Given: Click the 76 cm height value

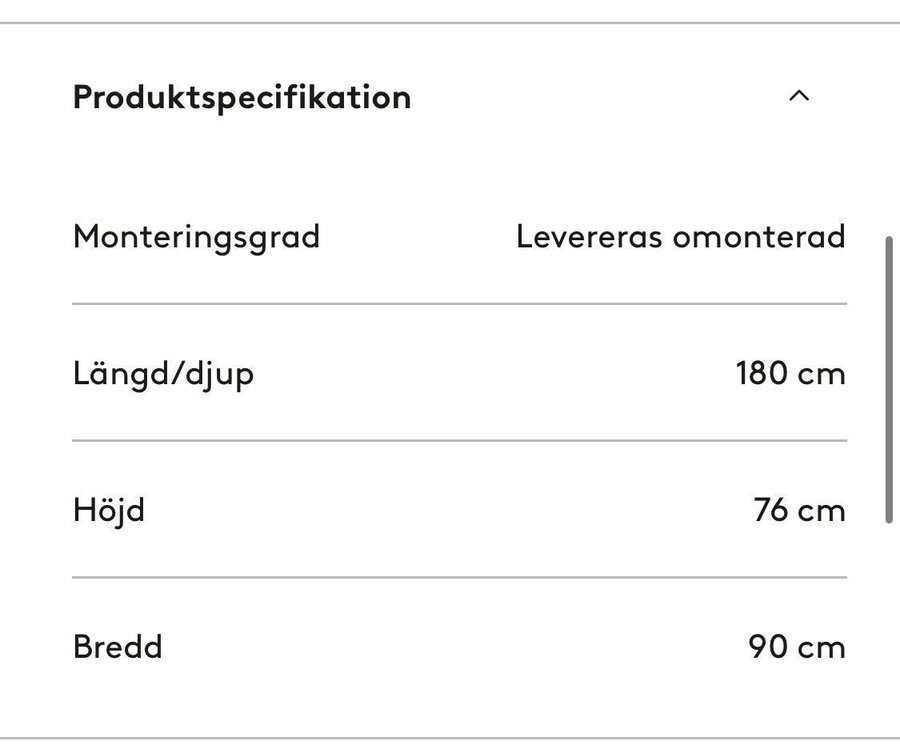Looking at the screenshot, I should pos(799,510).
